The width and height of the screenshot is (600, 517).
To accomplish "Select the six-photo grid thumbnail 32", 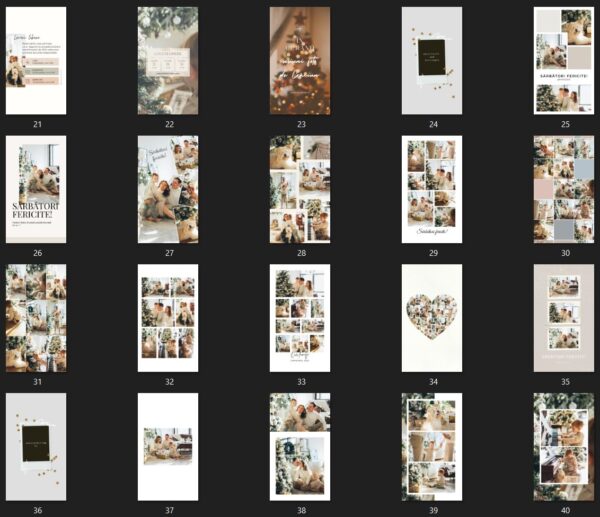I will [x=168, y=318].
